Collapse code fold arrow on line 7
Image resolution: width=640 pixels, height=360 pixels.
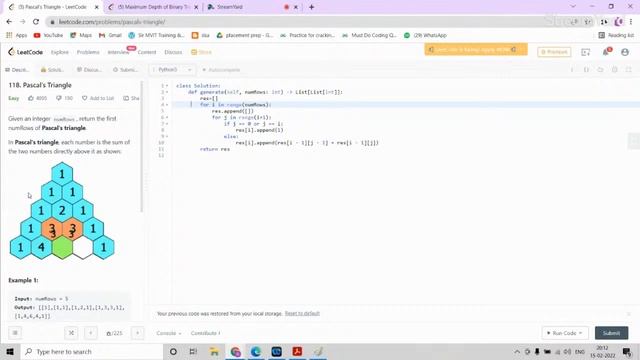167,124
